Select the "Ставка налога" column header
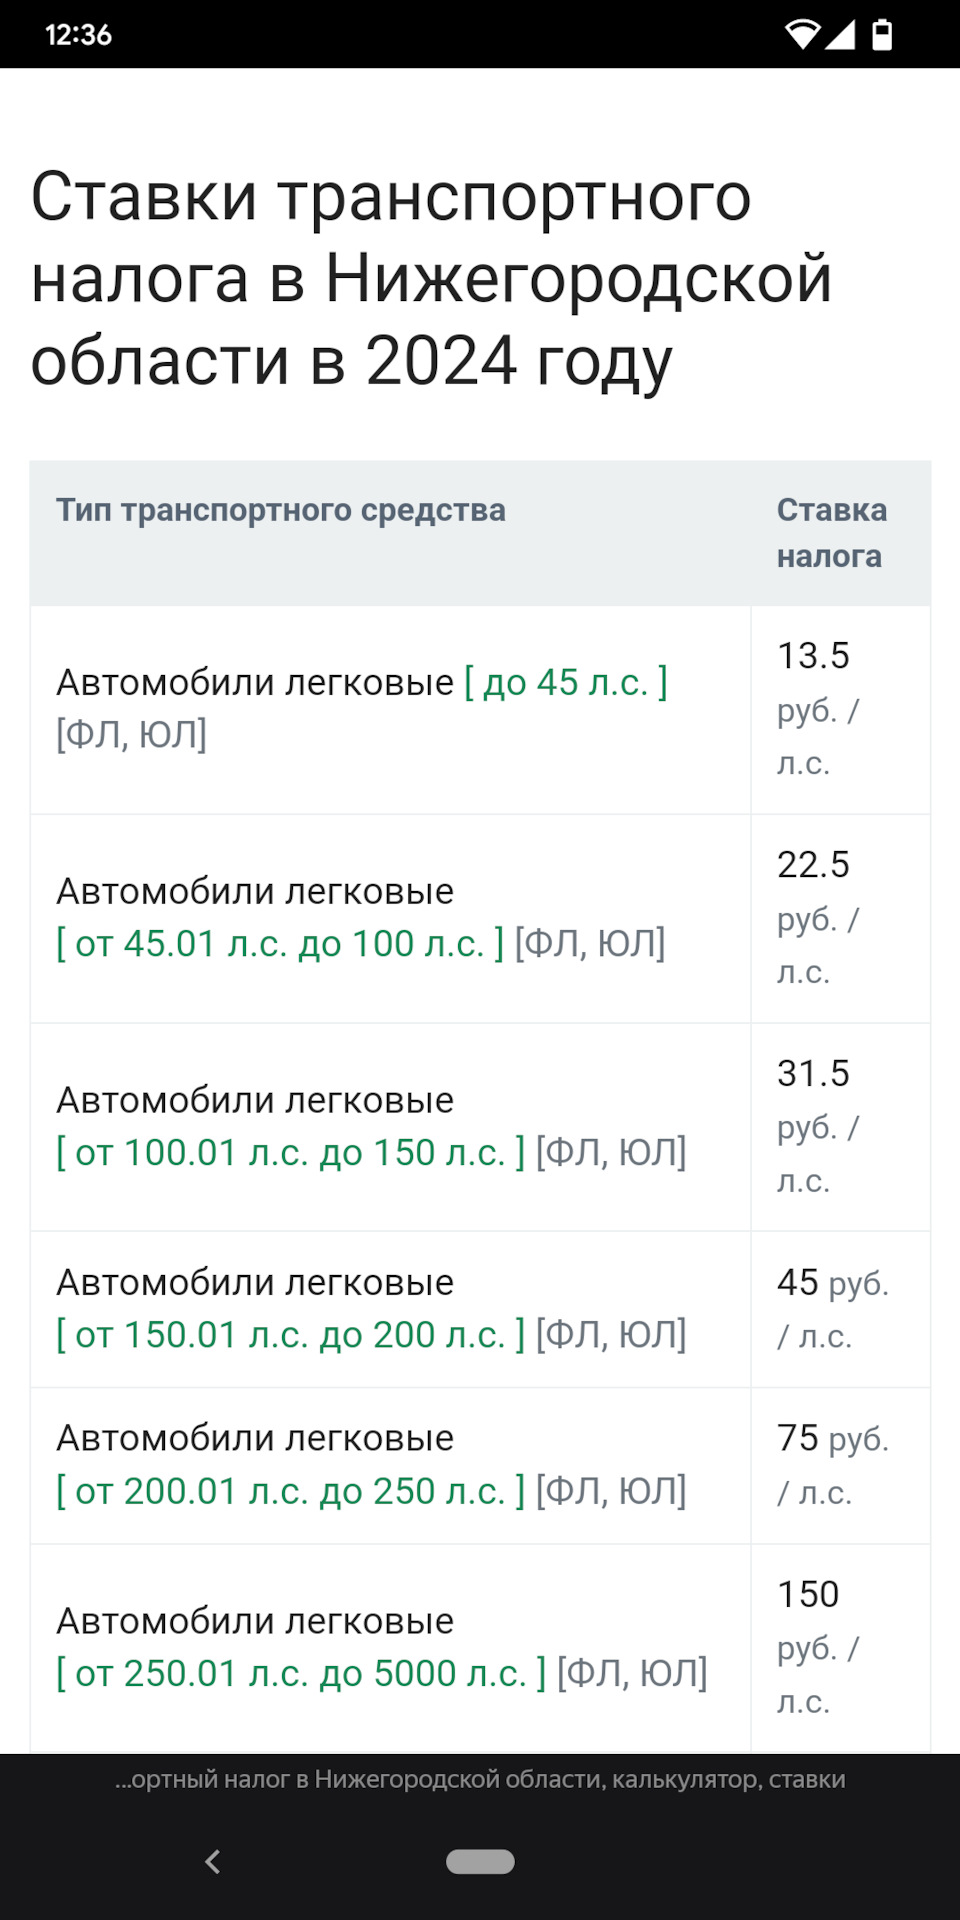Image resolution: width=960 pixels, height=1920 pixels. (832, 533)
